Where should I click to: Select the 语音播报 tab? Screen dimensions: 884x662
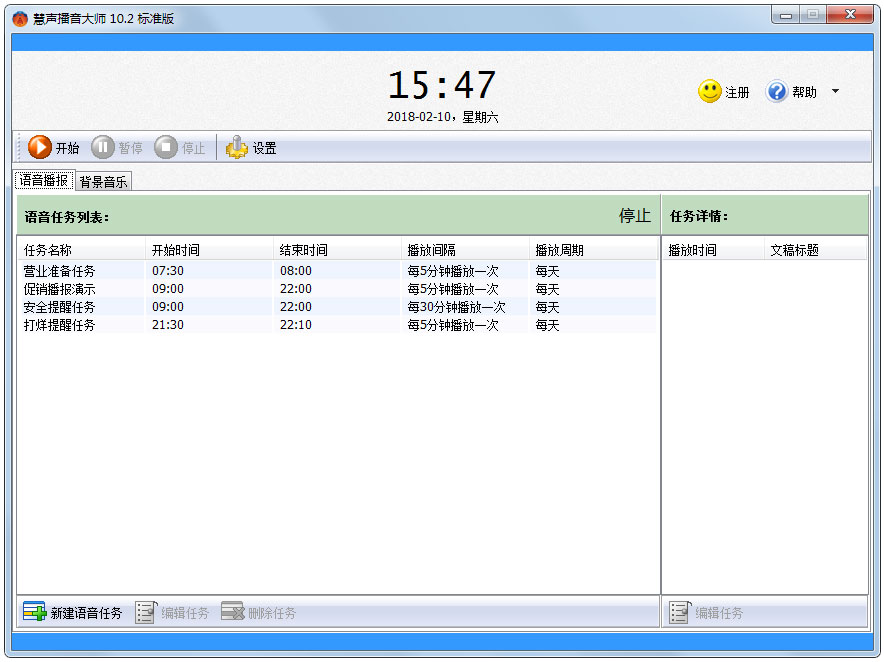[44, 181]
